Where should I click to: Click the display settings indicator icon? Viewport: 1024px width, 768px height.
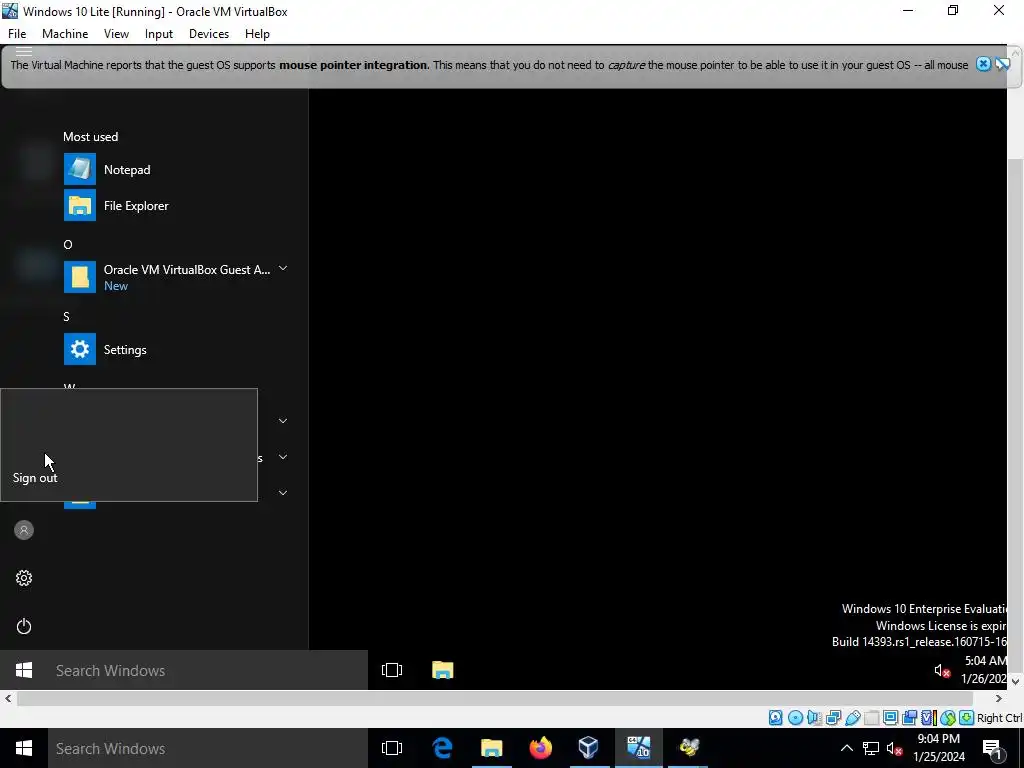[890, 718]
